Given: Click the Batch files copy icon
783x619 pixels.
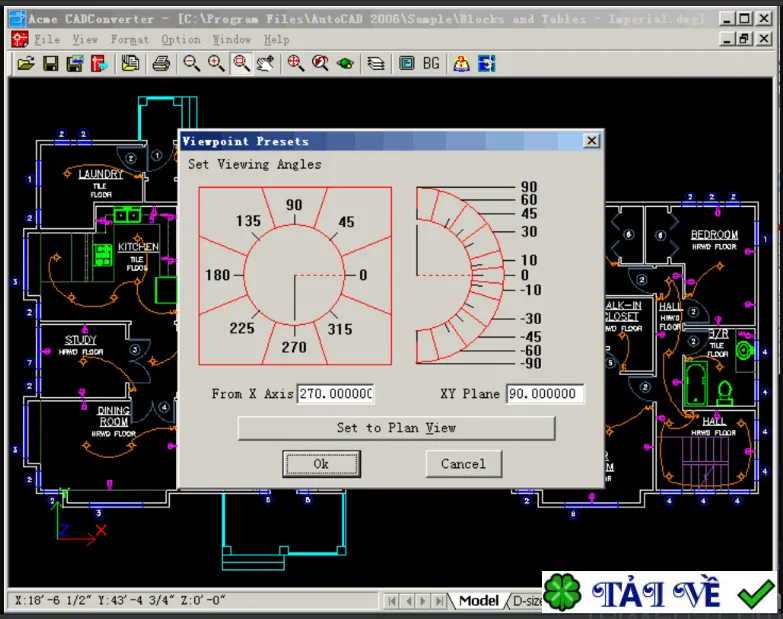Looking at the screenshot, I should [x=130, y=63].
